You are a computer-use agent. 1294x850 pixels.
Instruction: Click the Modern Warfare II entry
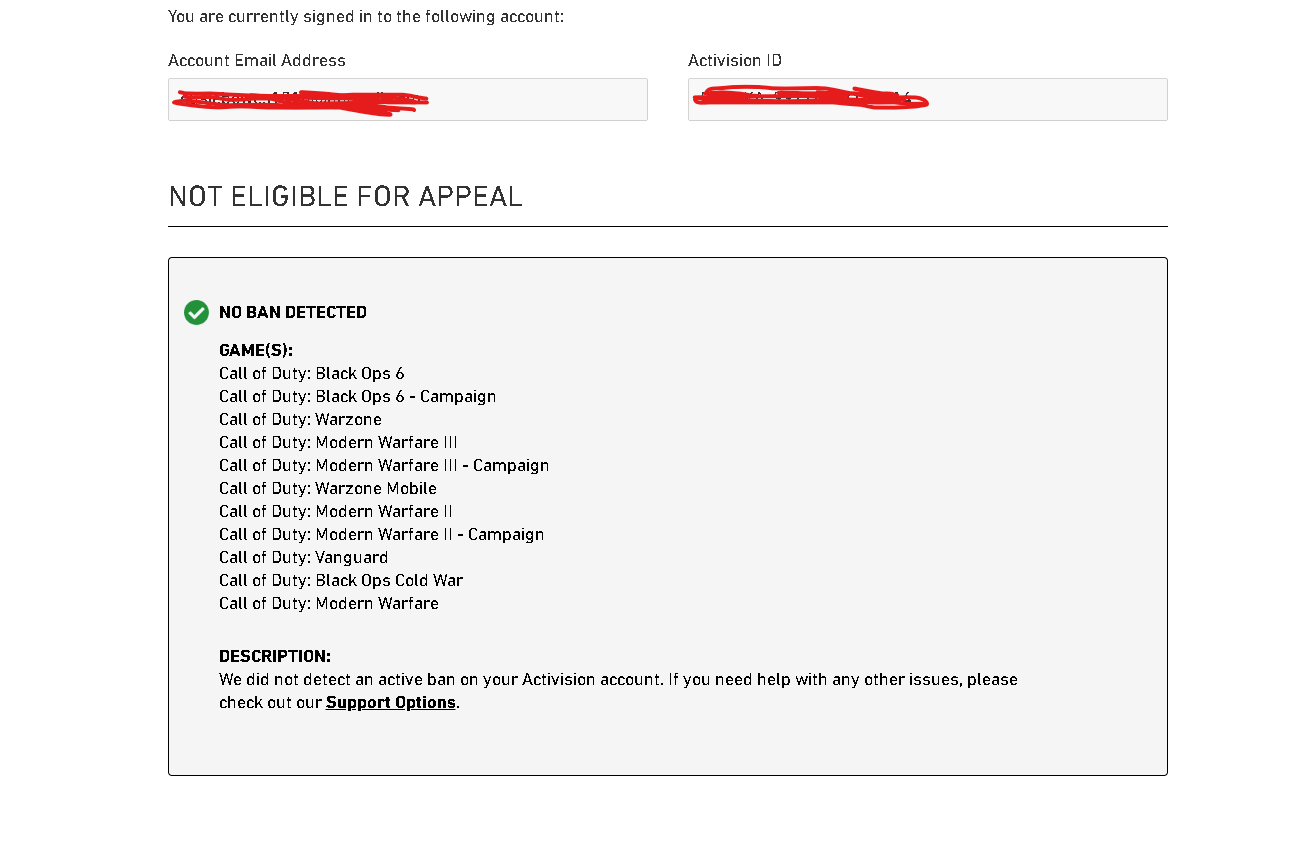pyautogui.click(x=335, y=511)
